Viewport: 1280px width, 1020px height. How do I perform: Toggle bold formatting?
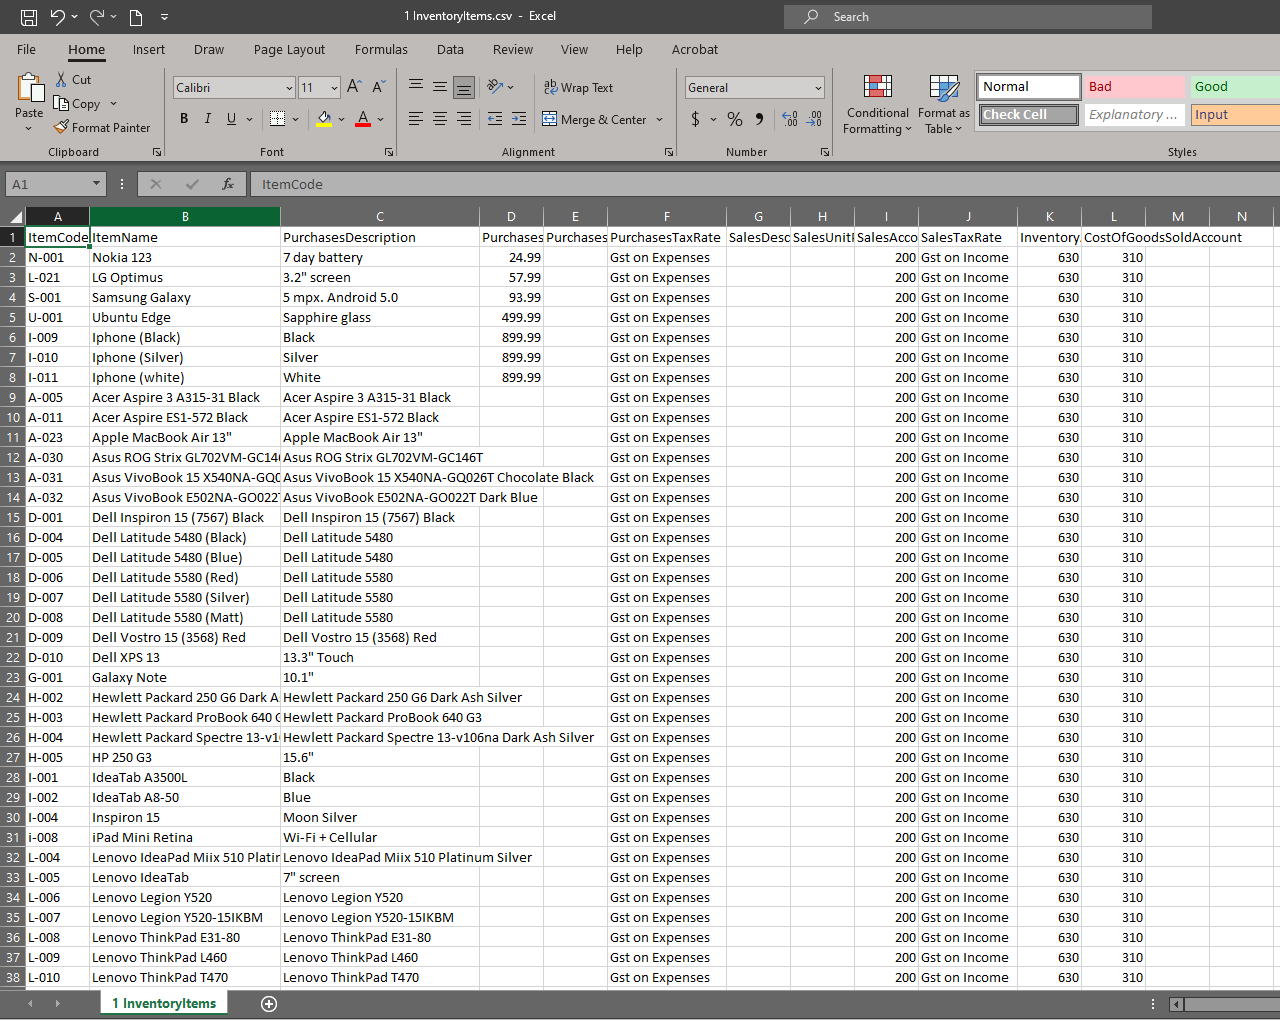pos(184,119)
